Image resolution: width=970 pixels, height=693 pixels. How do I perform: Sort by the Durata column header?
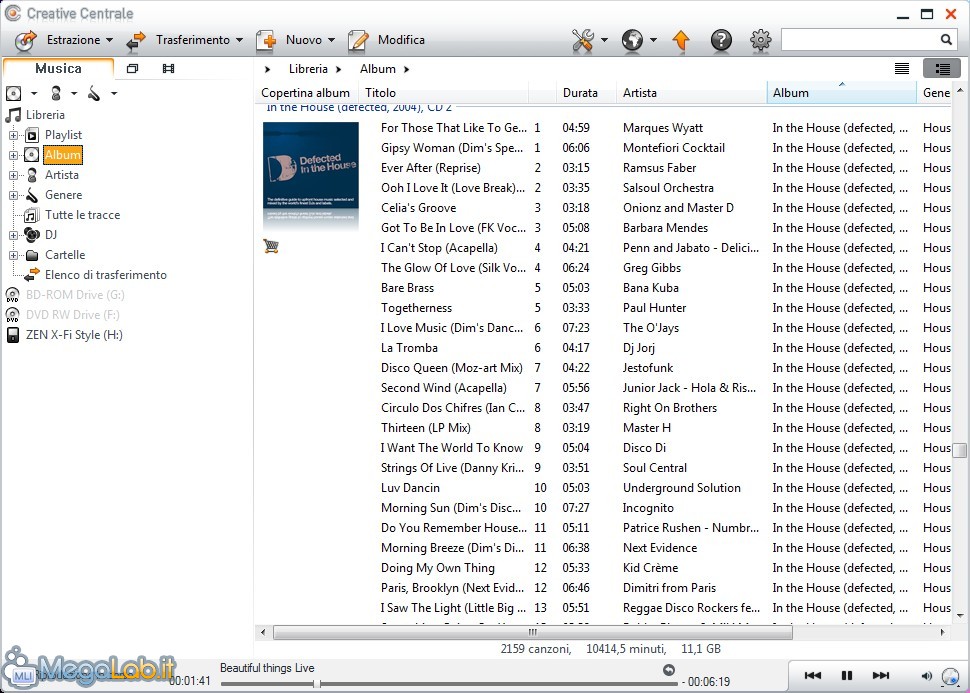click(x=586, y=93)
